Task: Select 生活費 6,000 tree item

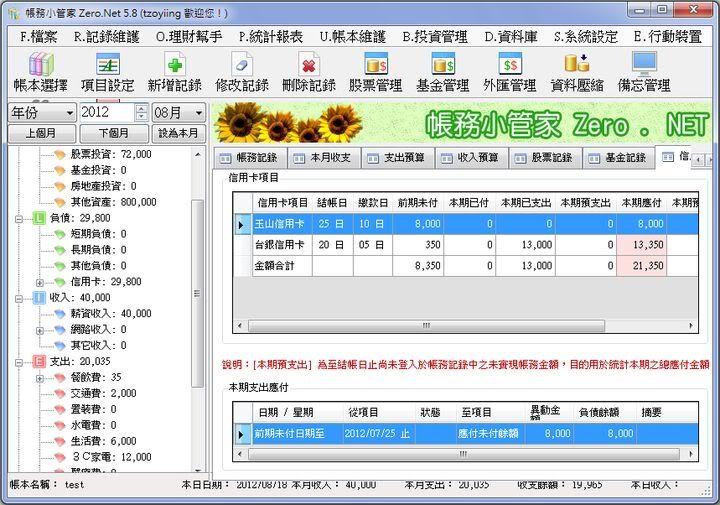Action: [103, 441]
